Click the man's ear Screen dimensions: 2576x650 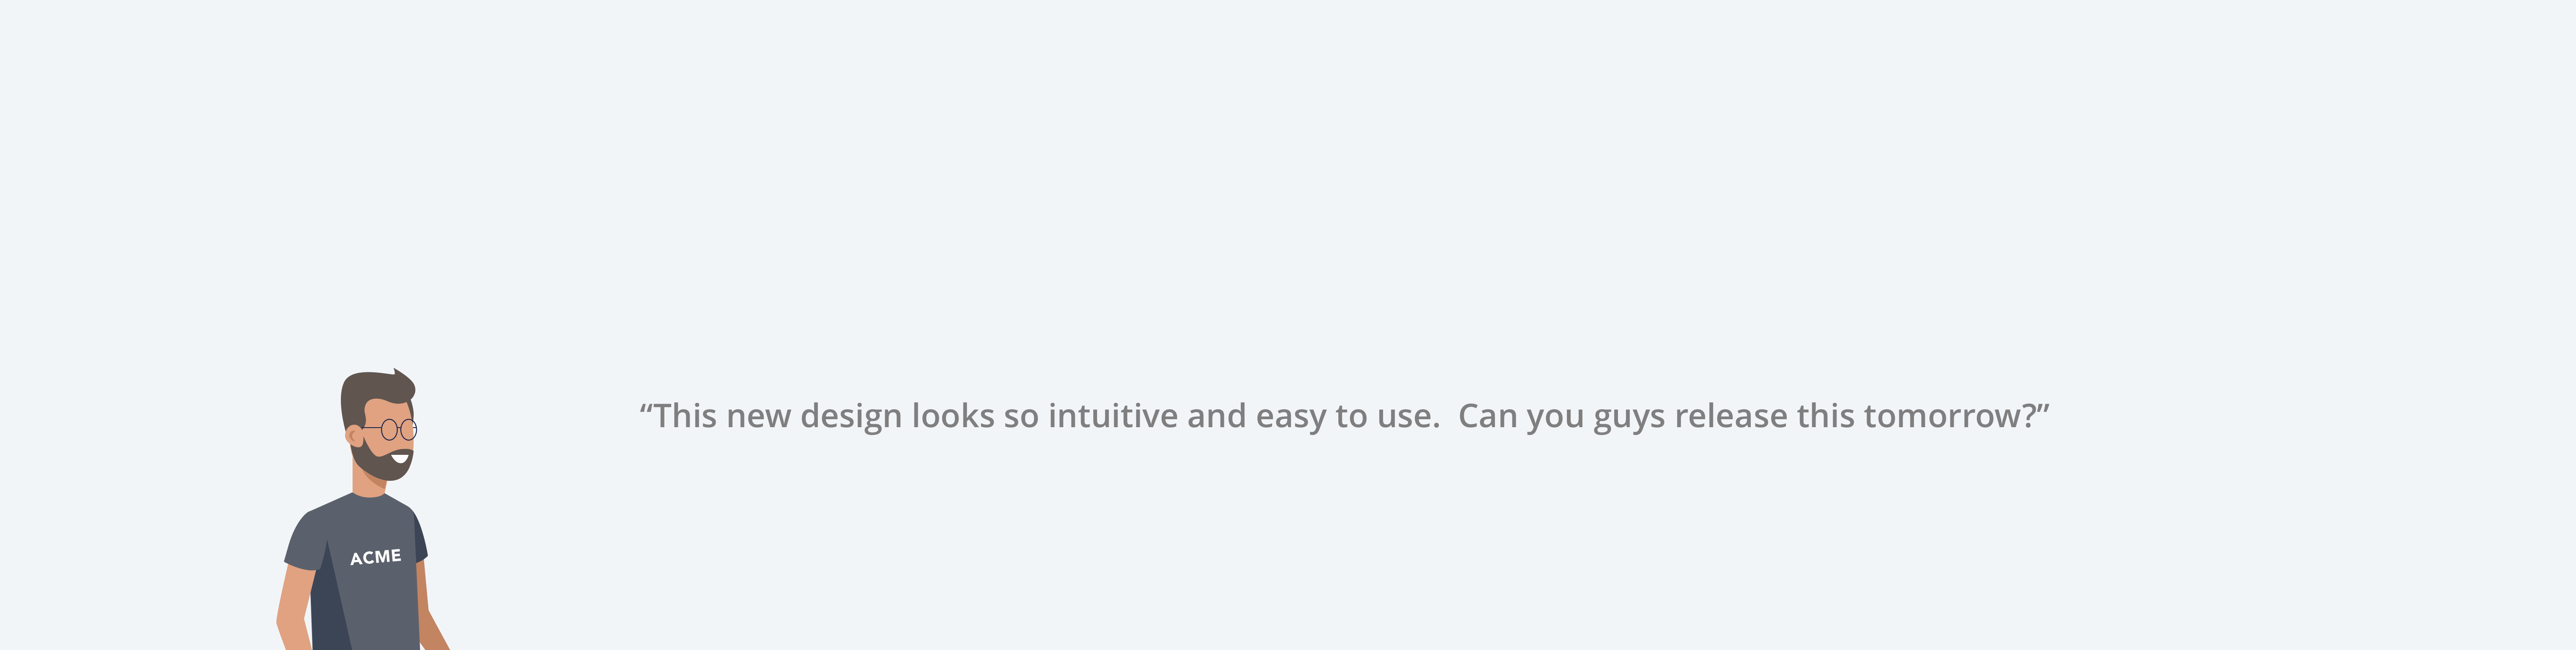(x=354, y=435)
